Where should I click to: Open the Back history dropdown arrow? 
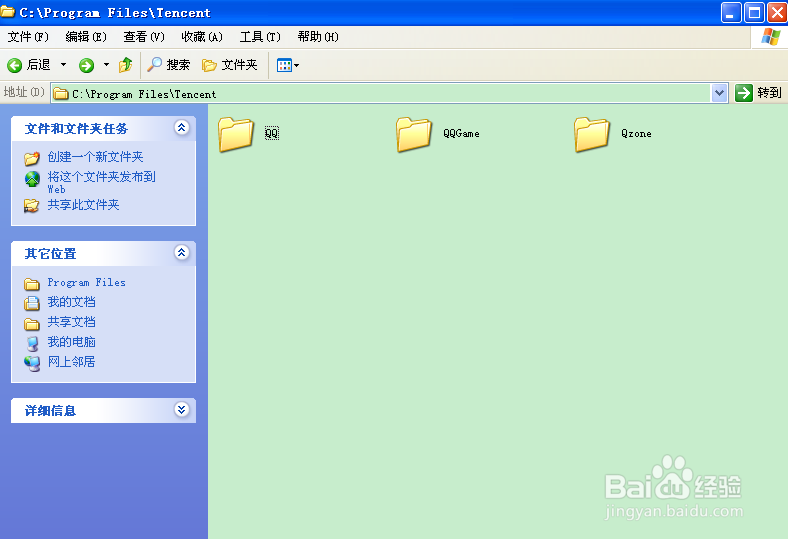[x=63, y=65]
